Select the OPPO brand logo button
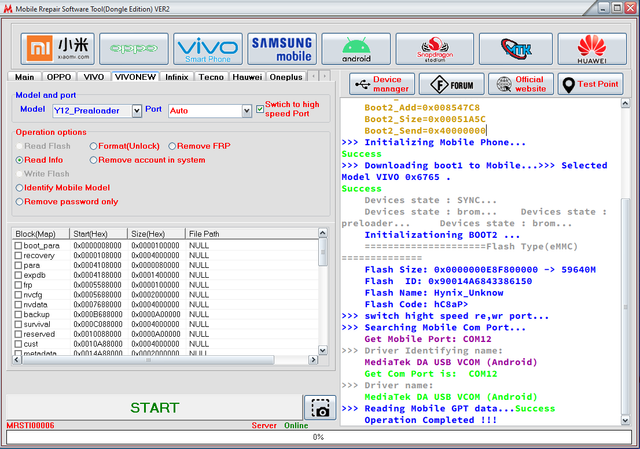The image size is (640, 449). coord(134,49)
